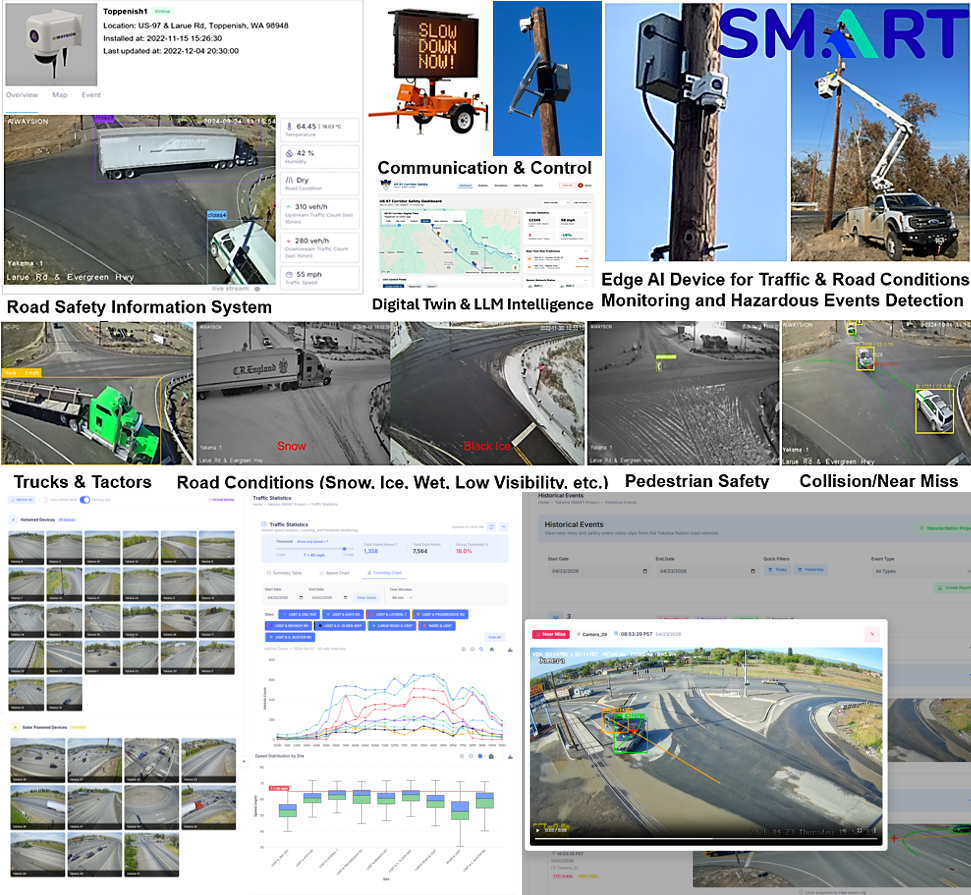Select the Summary Table tab
This screenshot has height=895, width=971.
coord(284,573)
